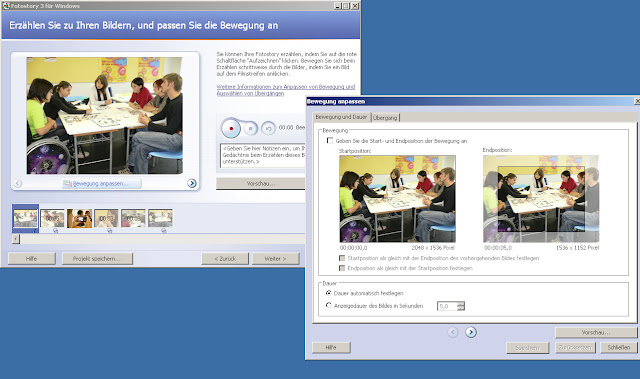Select the sixth filmstrip thumbnail
The width and height of the screenshot is (640, 379).
(160, 218)
